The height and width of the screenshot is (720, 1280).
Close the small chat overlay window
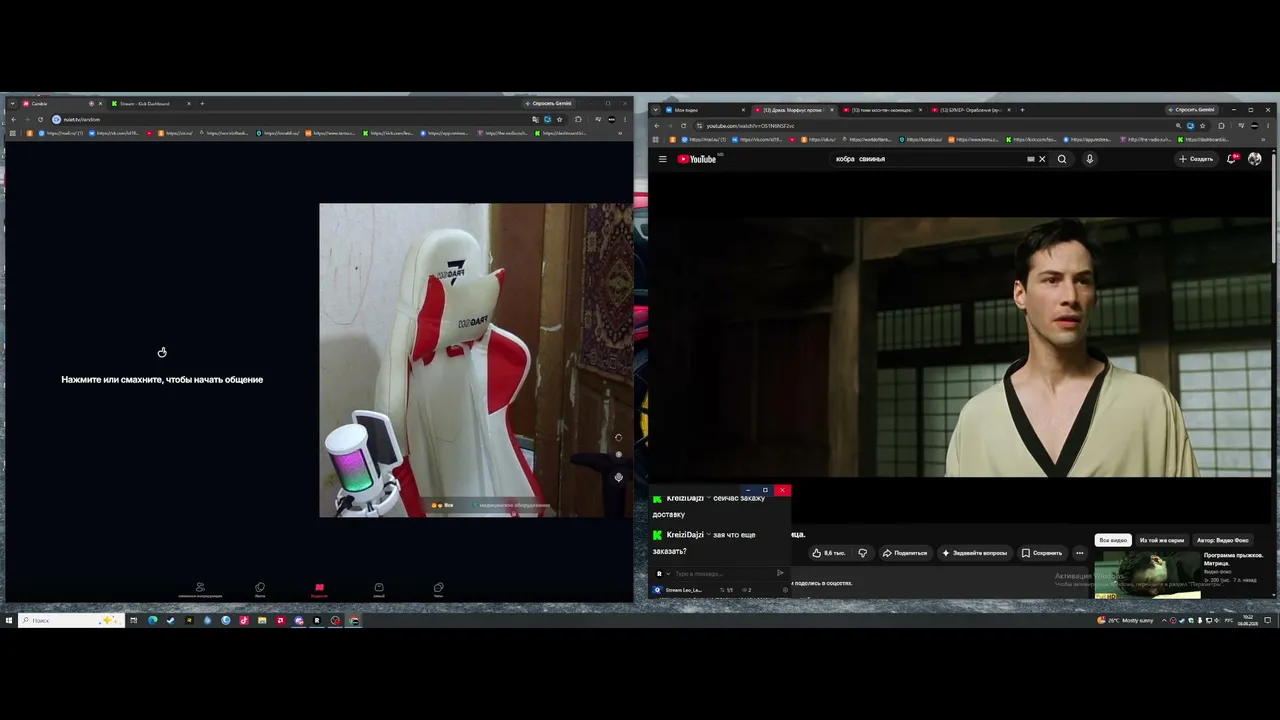pos(783,490)
